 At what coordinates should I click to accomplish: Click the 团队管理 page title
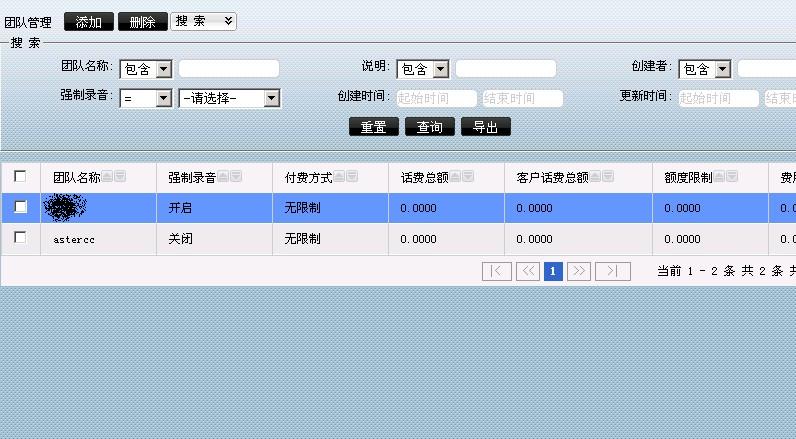click(28, 23)
